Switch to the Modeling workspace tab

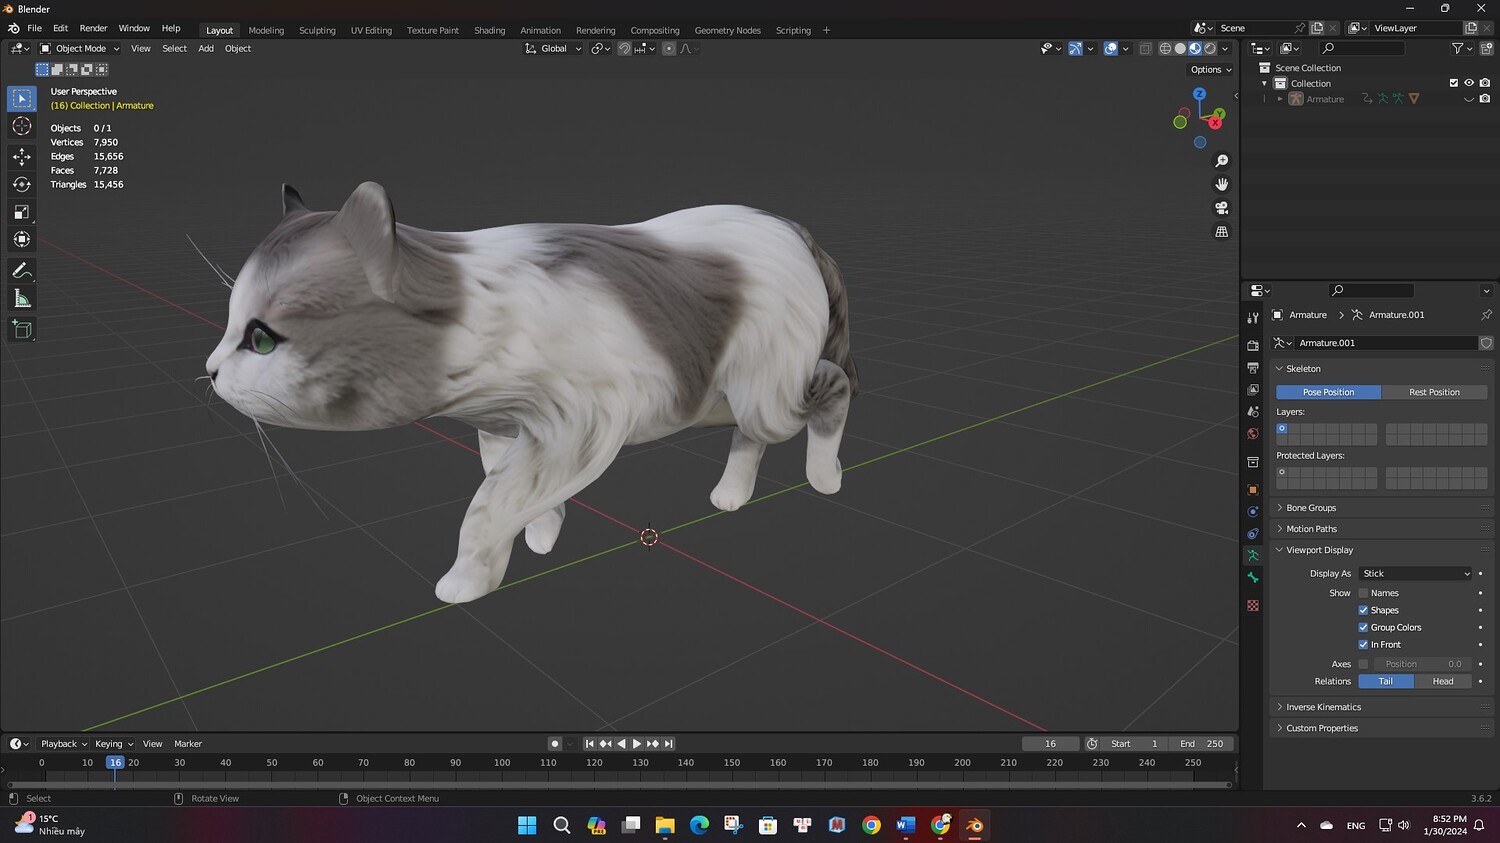[266, 30]
